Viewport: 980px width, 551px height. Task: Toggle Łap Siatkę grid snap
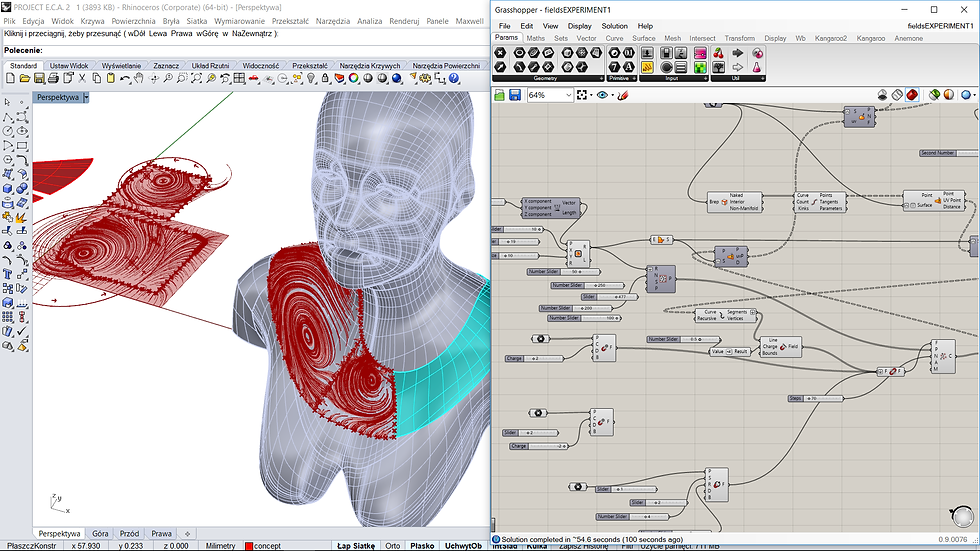coord(356,545)
